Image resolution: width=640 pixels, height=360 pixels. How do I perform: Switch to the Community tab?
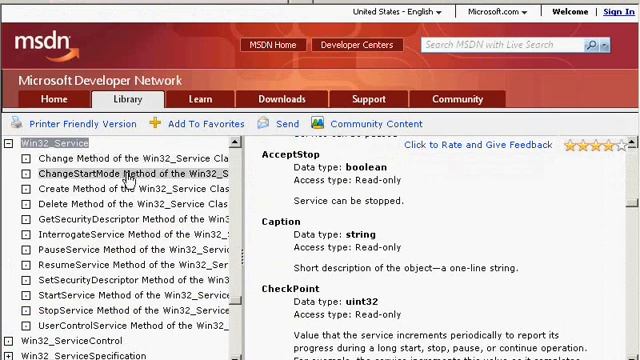457,99
